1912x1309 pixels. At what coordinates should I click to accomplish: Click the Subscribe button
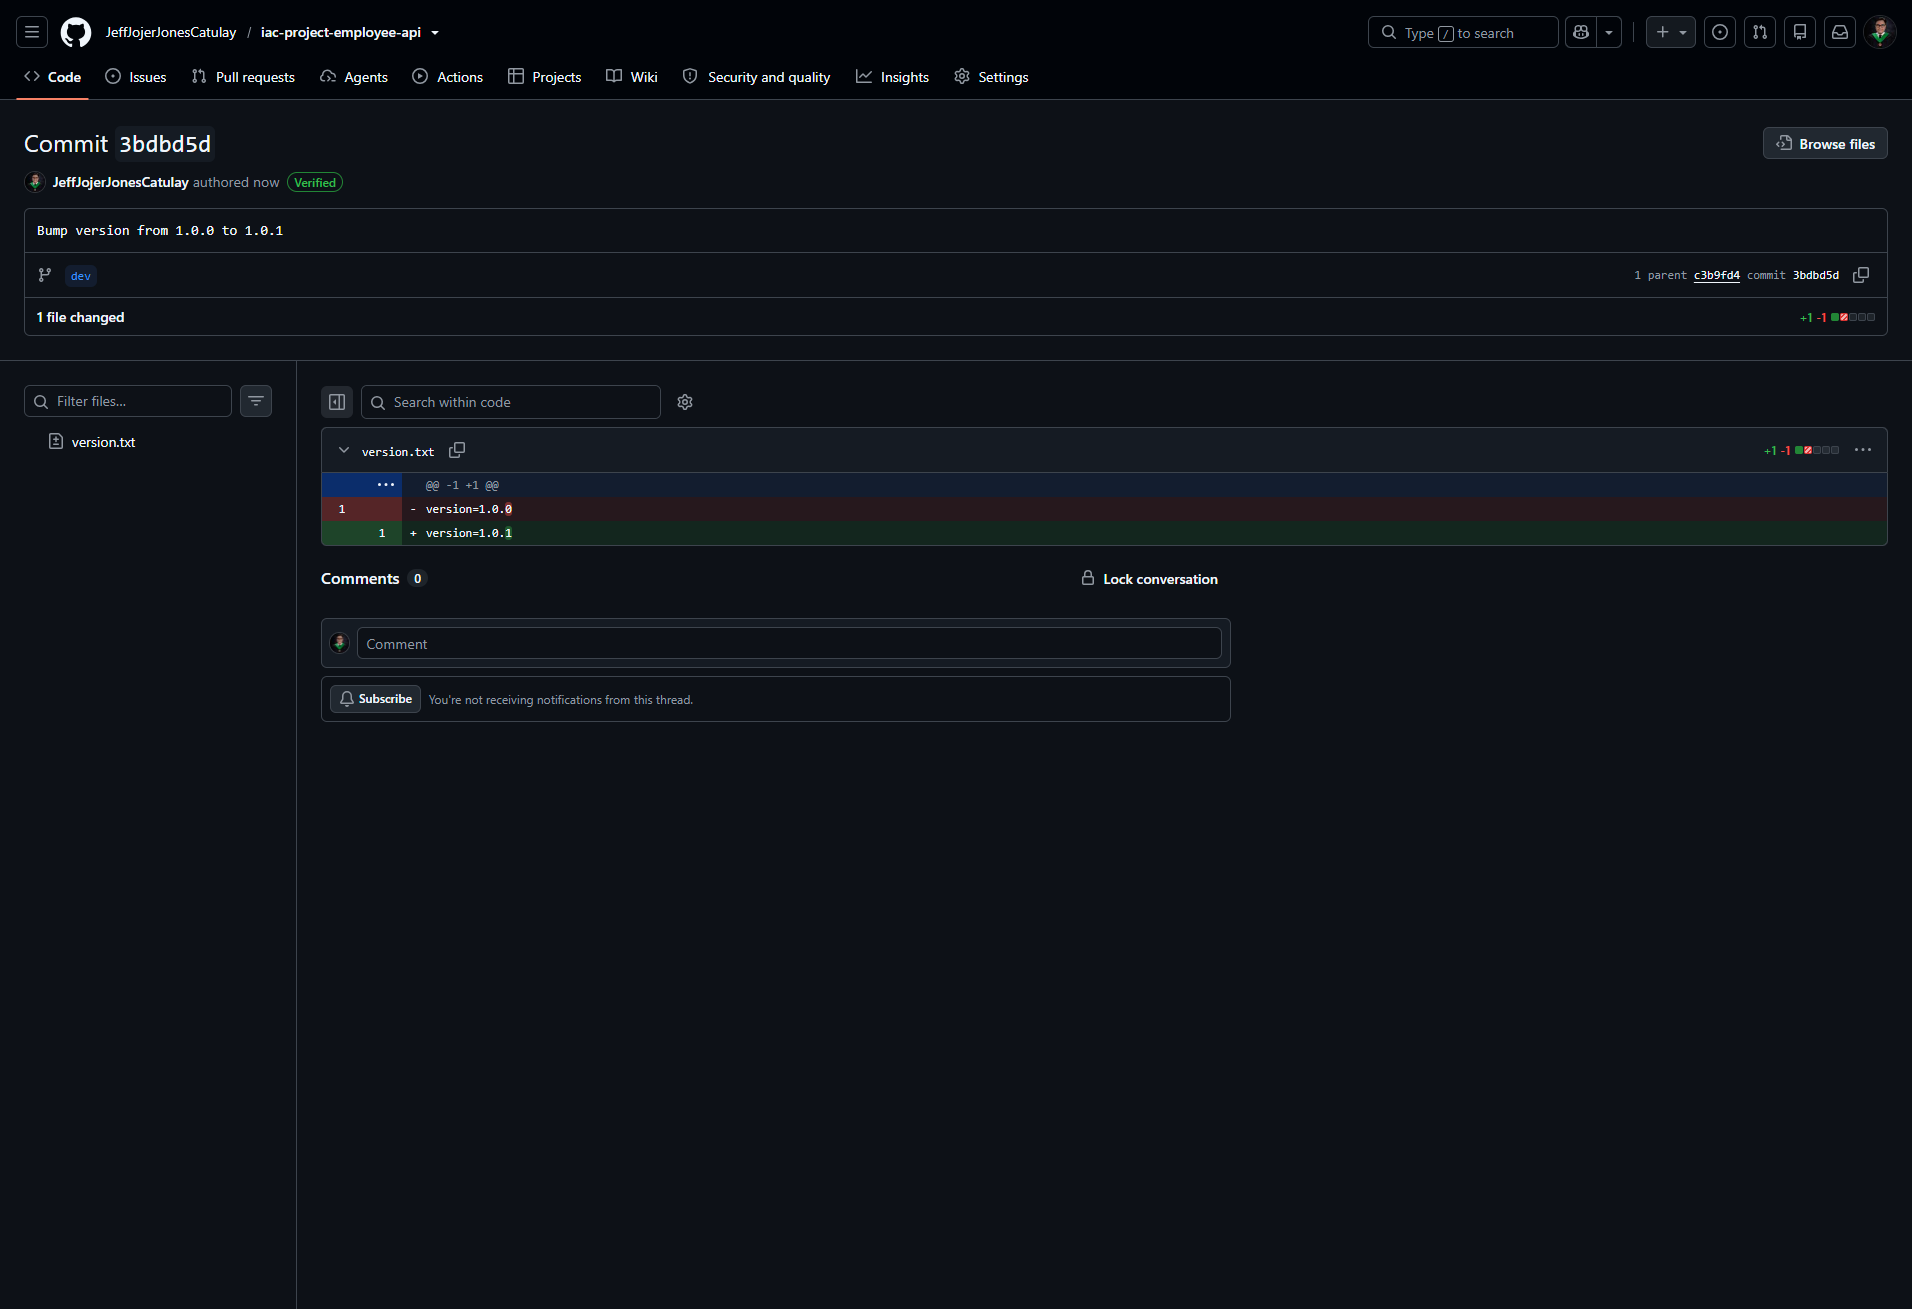click(375, 699)
